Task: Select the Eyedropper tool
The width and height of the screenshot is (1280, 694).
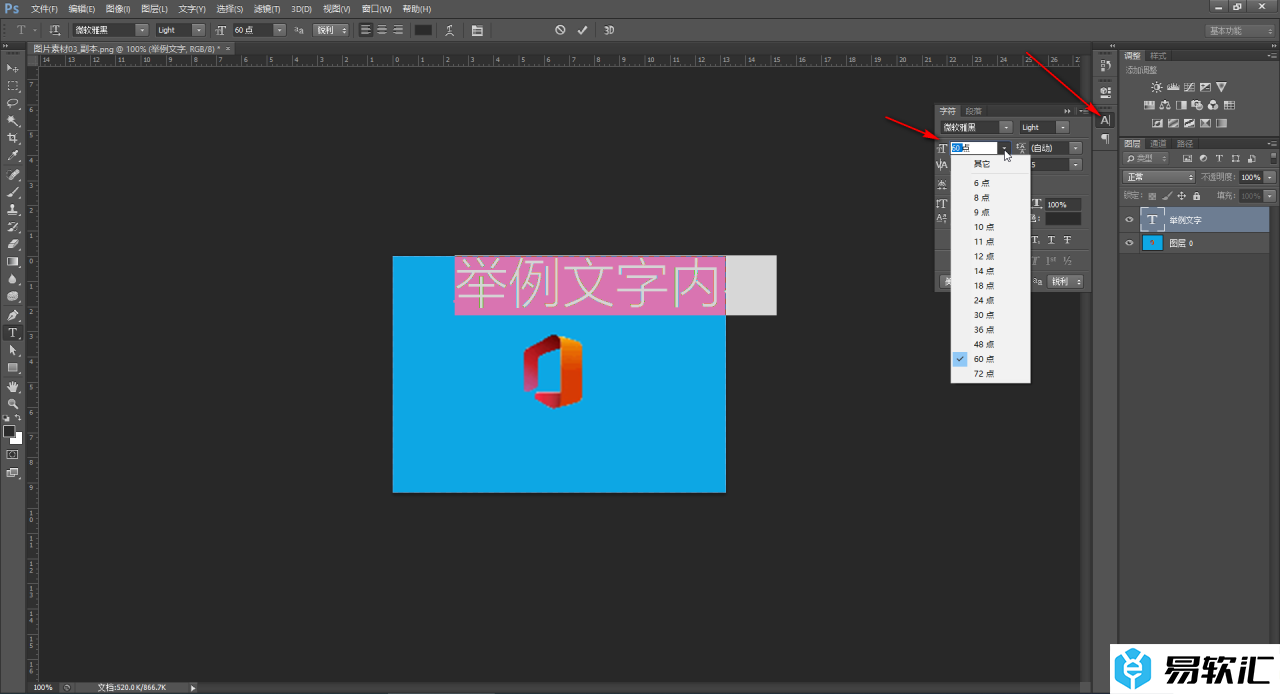Action: click(13, 156)
